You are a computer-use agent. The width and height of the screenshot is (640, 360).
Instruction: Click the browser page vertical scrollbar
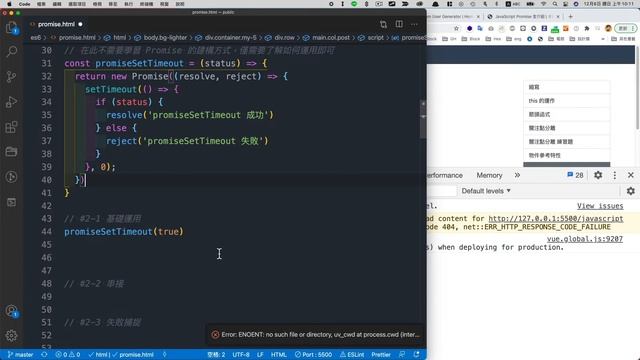pyautogui.click(x=637, y=88)
